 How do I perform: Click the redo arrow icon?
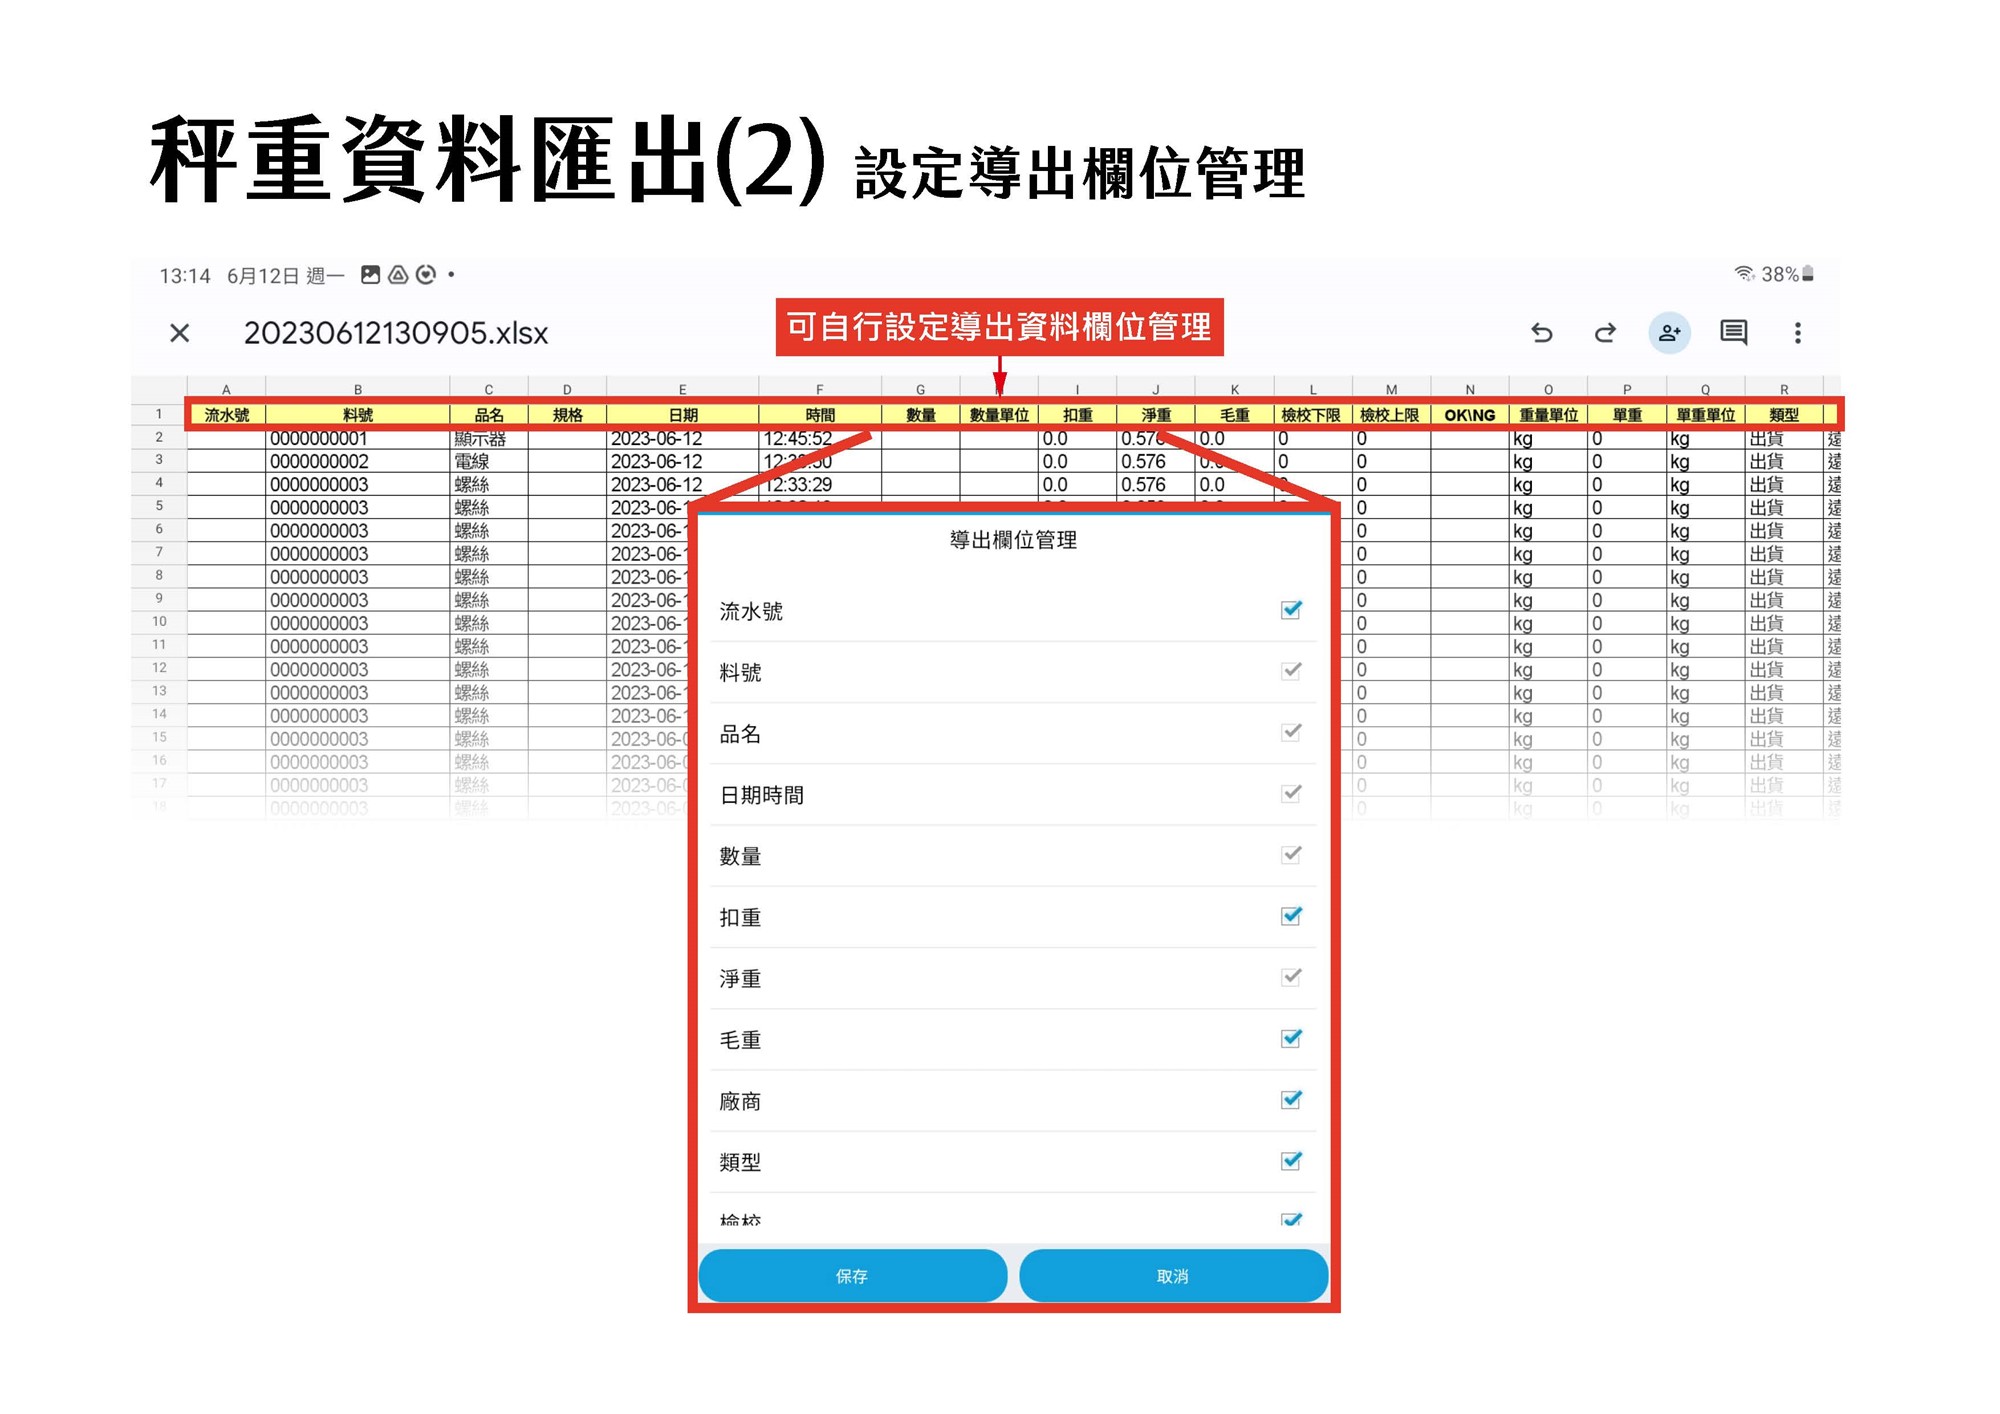1605,333
